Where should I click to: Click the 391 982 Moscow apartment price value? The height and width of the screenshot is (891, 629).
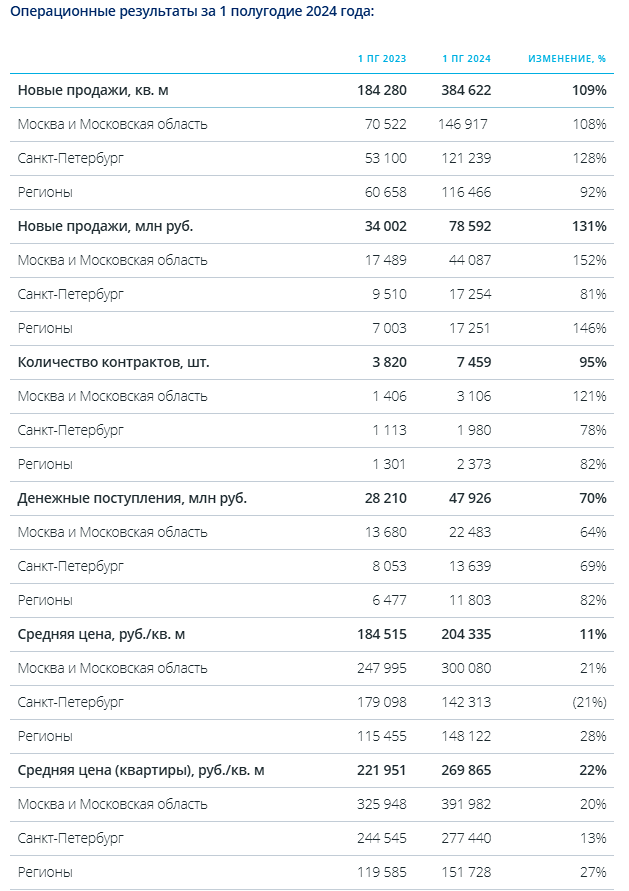[x=466, y=804]
